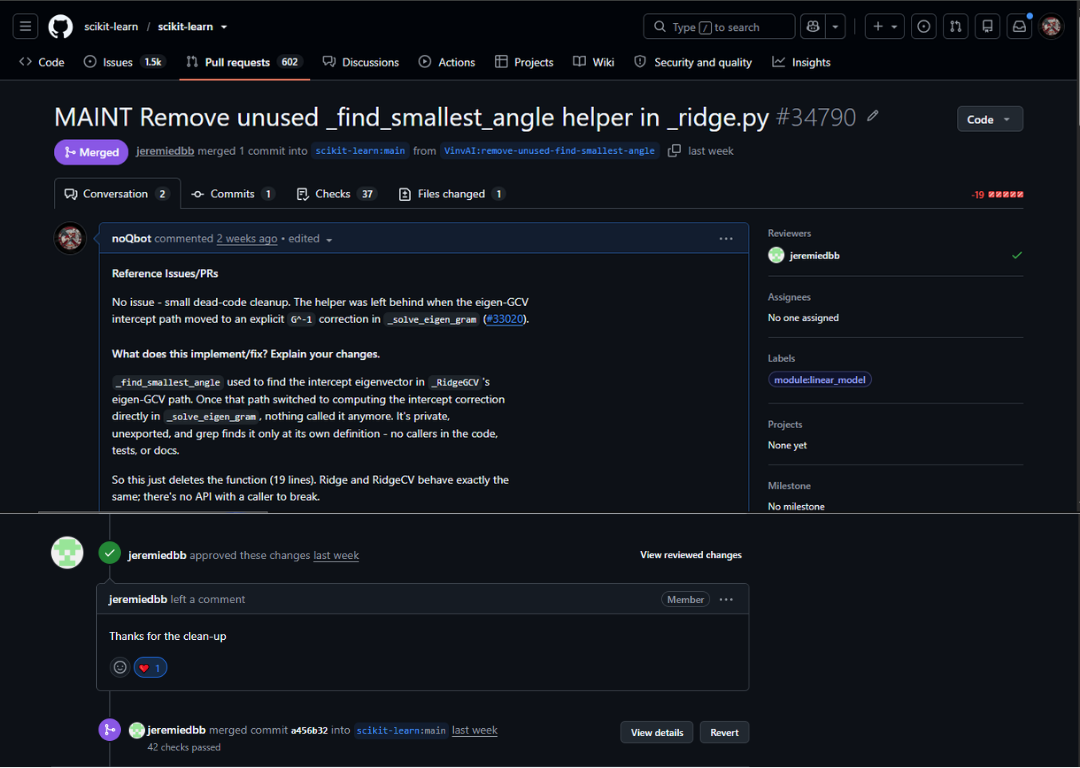The width and height of the screenshot is (1080, 768).
Task: Open the user profile avatar menu
Action: point(1051,27)
